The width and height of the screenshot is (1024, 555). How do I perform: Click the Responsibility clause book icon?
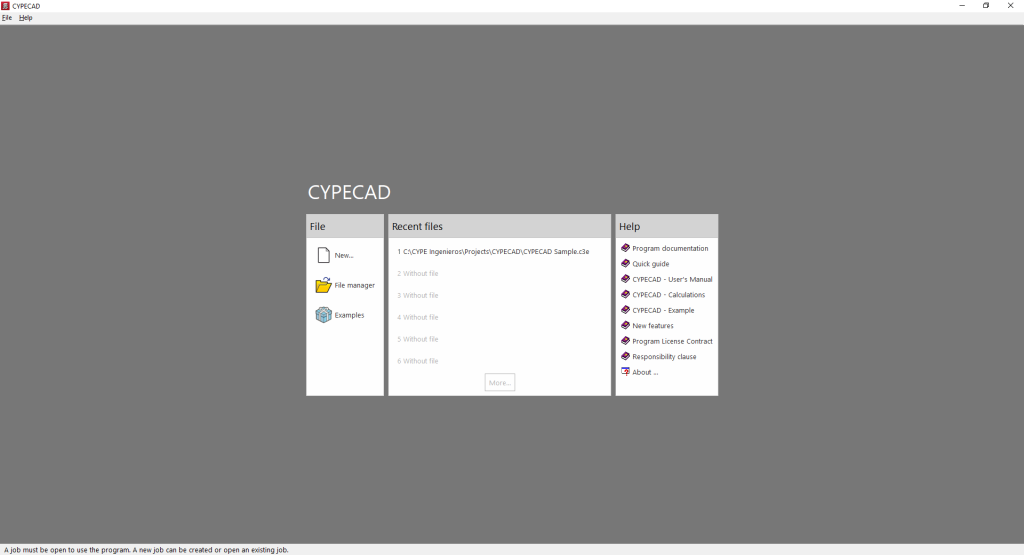625,357
